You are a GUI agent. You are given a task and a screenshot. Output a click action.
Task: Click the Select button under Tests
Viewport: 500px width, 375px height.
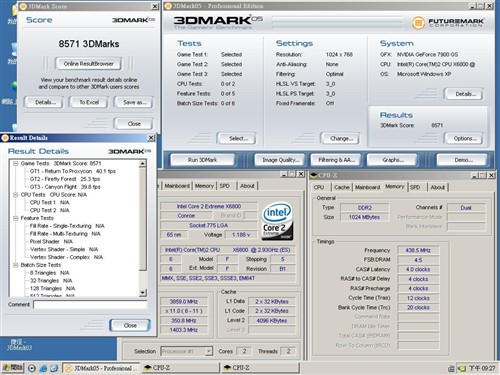[x=236, y=138]
